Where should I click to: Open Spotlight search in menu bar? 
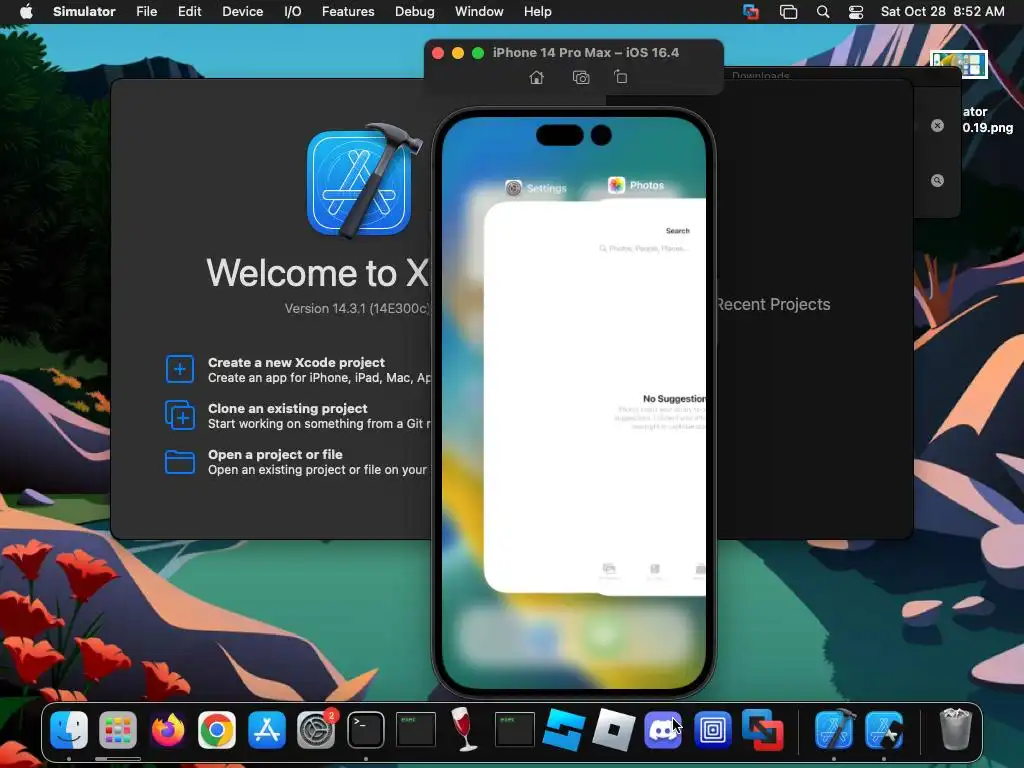(823, 12)
